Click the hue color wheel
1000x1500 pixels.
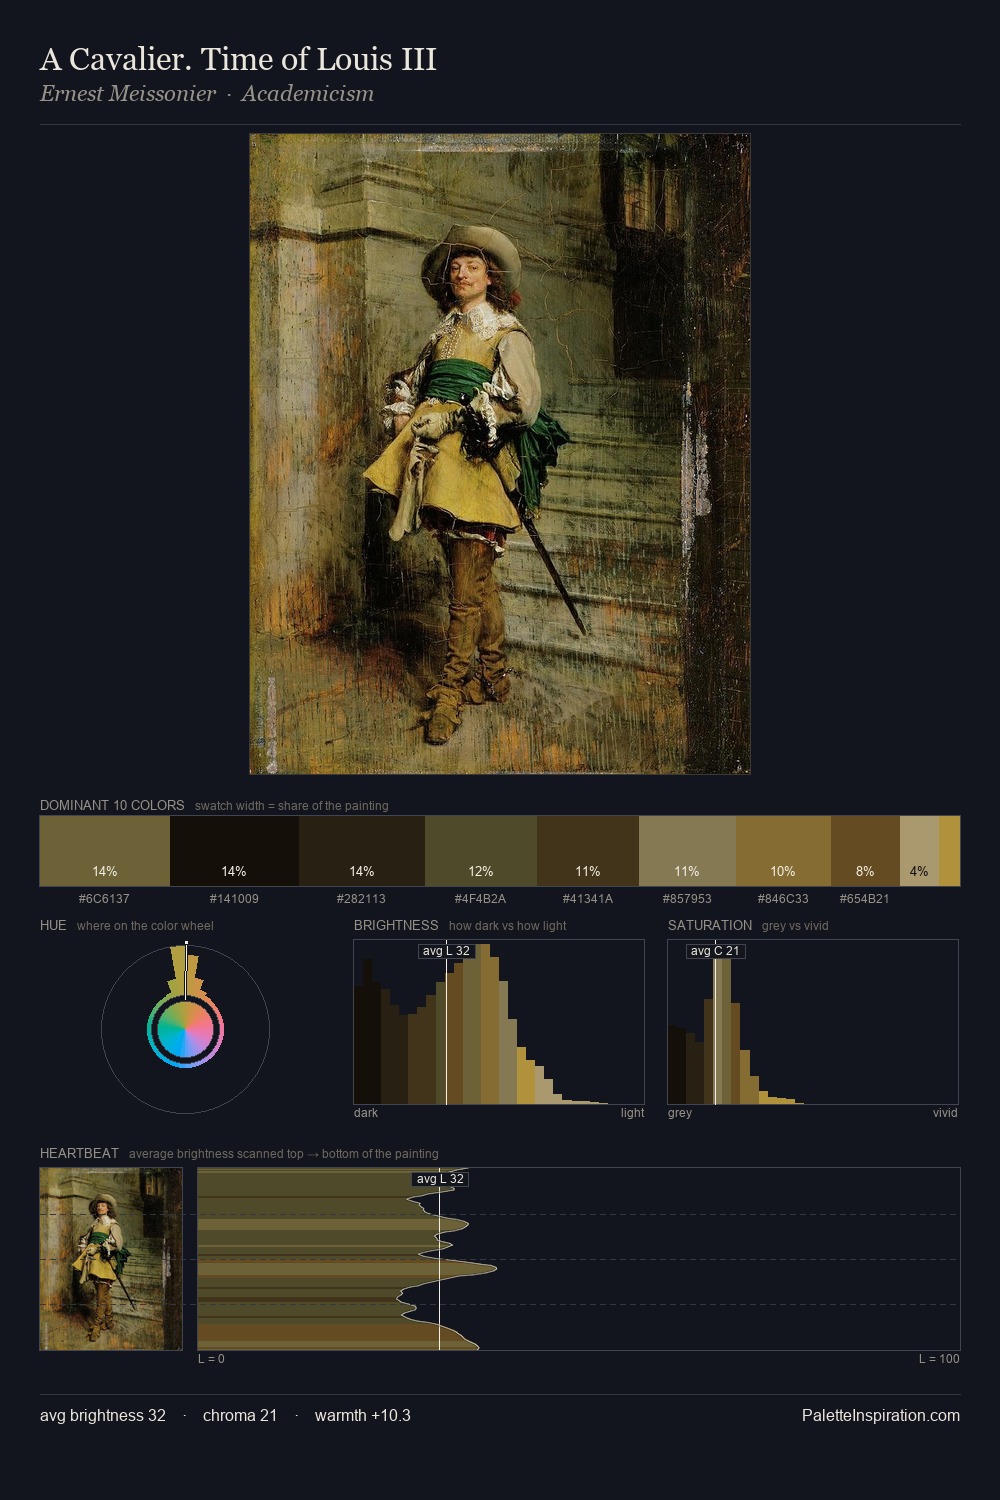(185, 1029)
